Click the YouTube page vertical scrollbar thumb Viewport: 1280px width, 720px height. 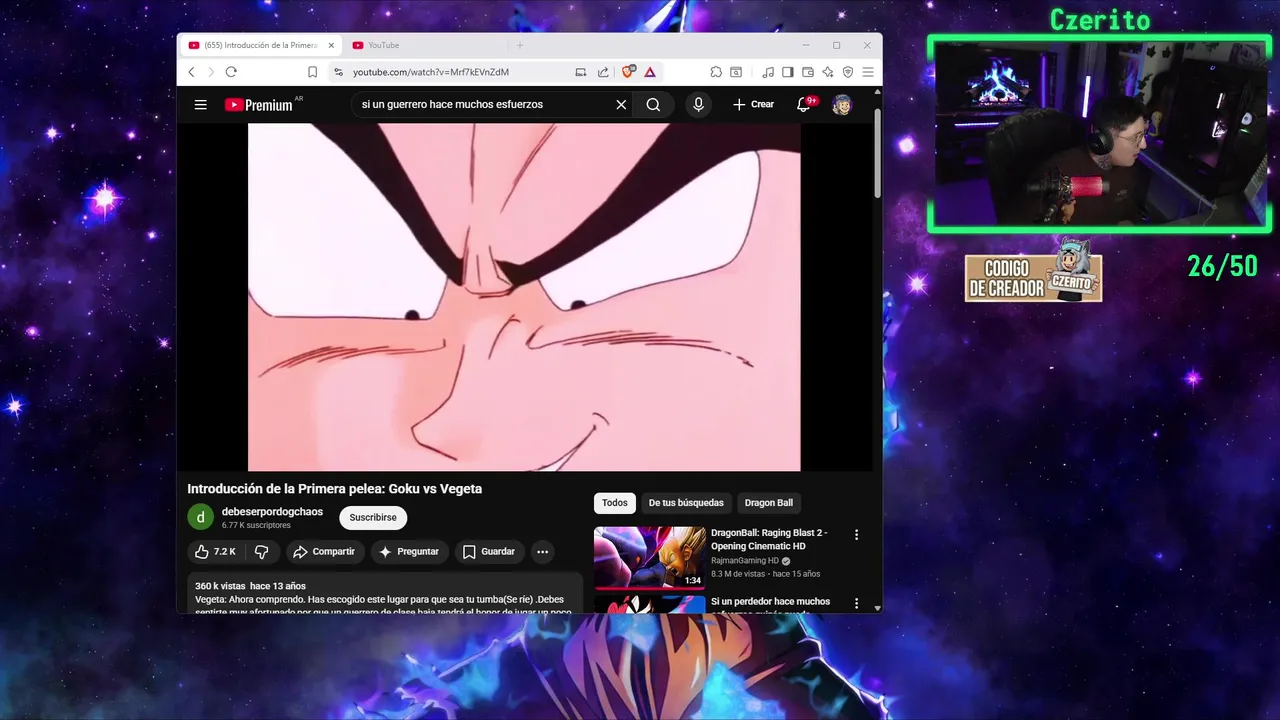coord(877,152)
